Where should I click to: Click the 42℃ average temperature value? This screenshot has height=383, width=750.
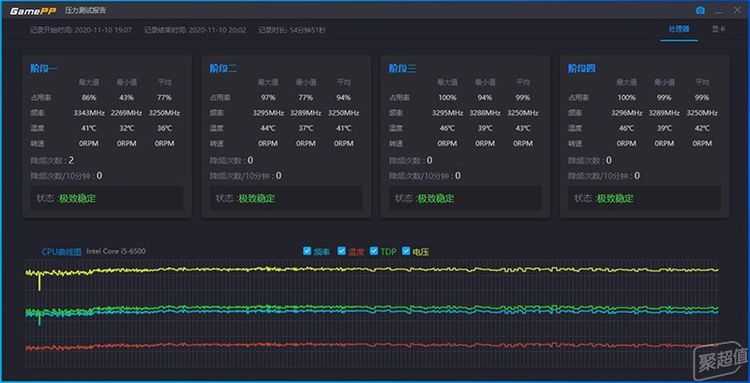(x=702, y=128)
